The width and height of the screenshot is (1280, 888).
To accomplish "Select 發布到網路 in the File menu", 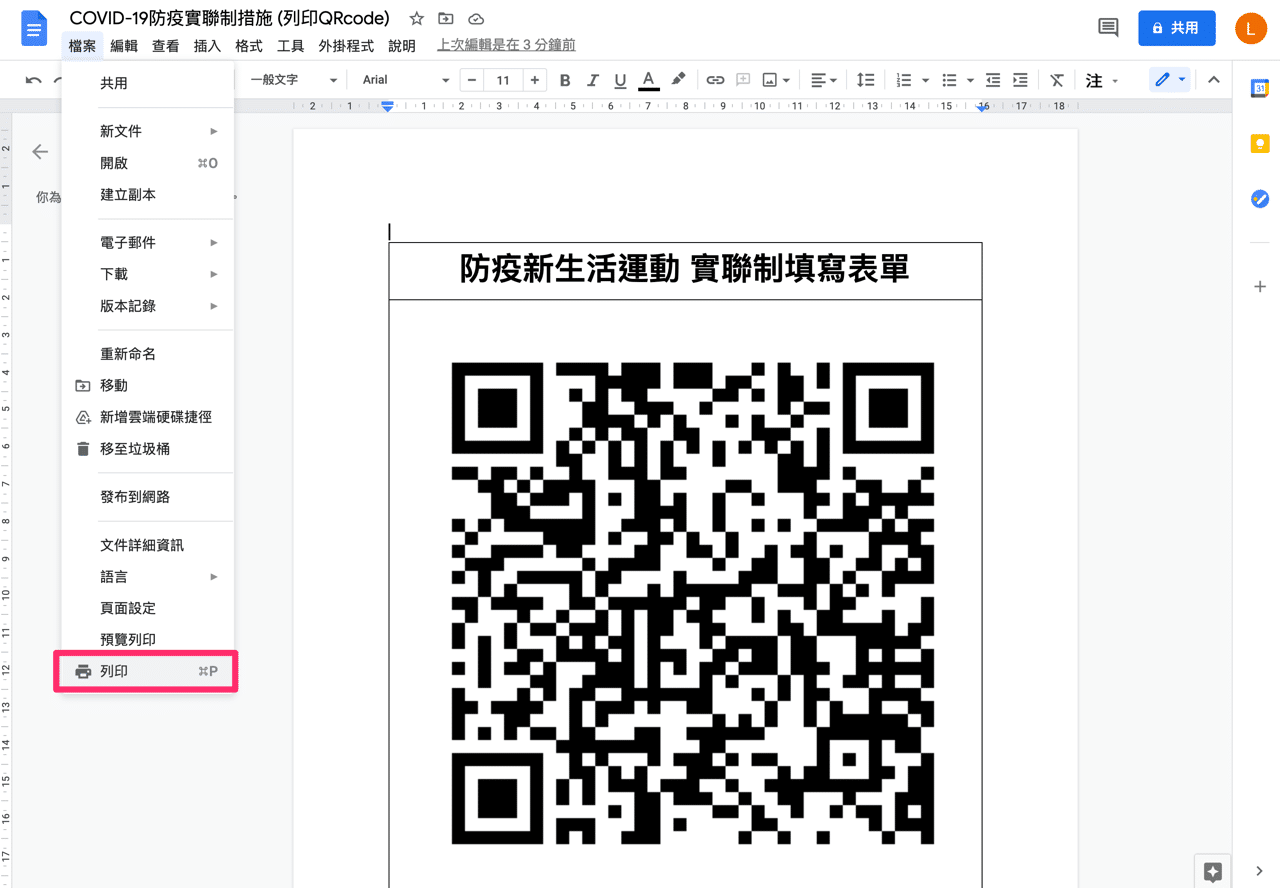I will click(x=147, y=497).
